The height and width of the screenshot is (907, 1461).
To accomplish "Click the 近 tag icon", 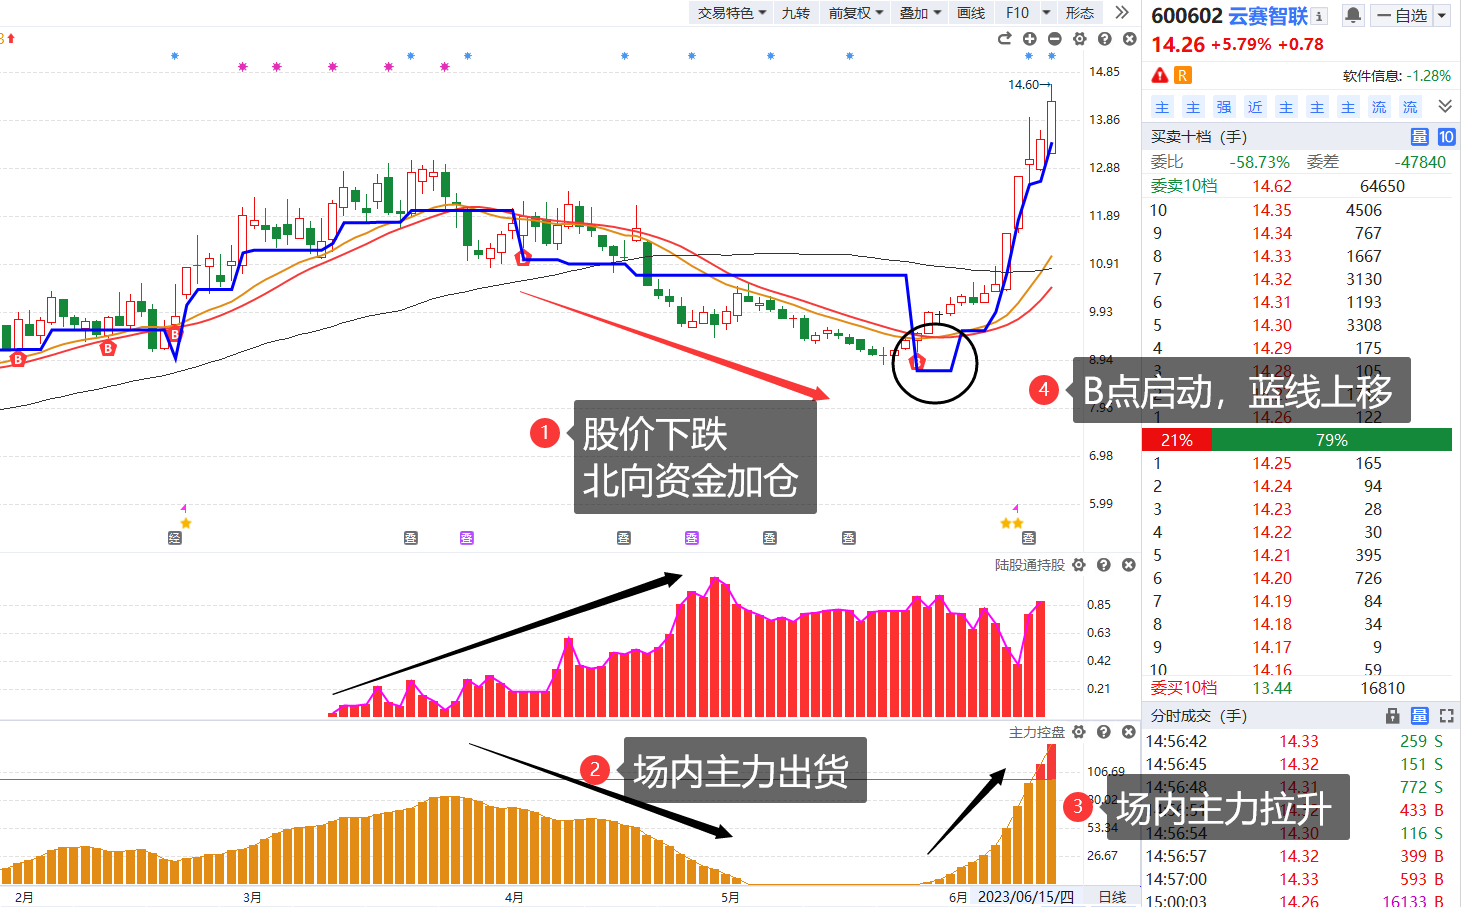I will [x=1255, y=107].
